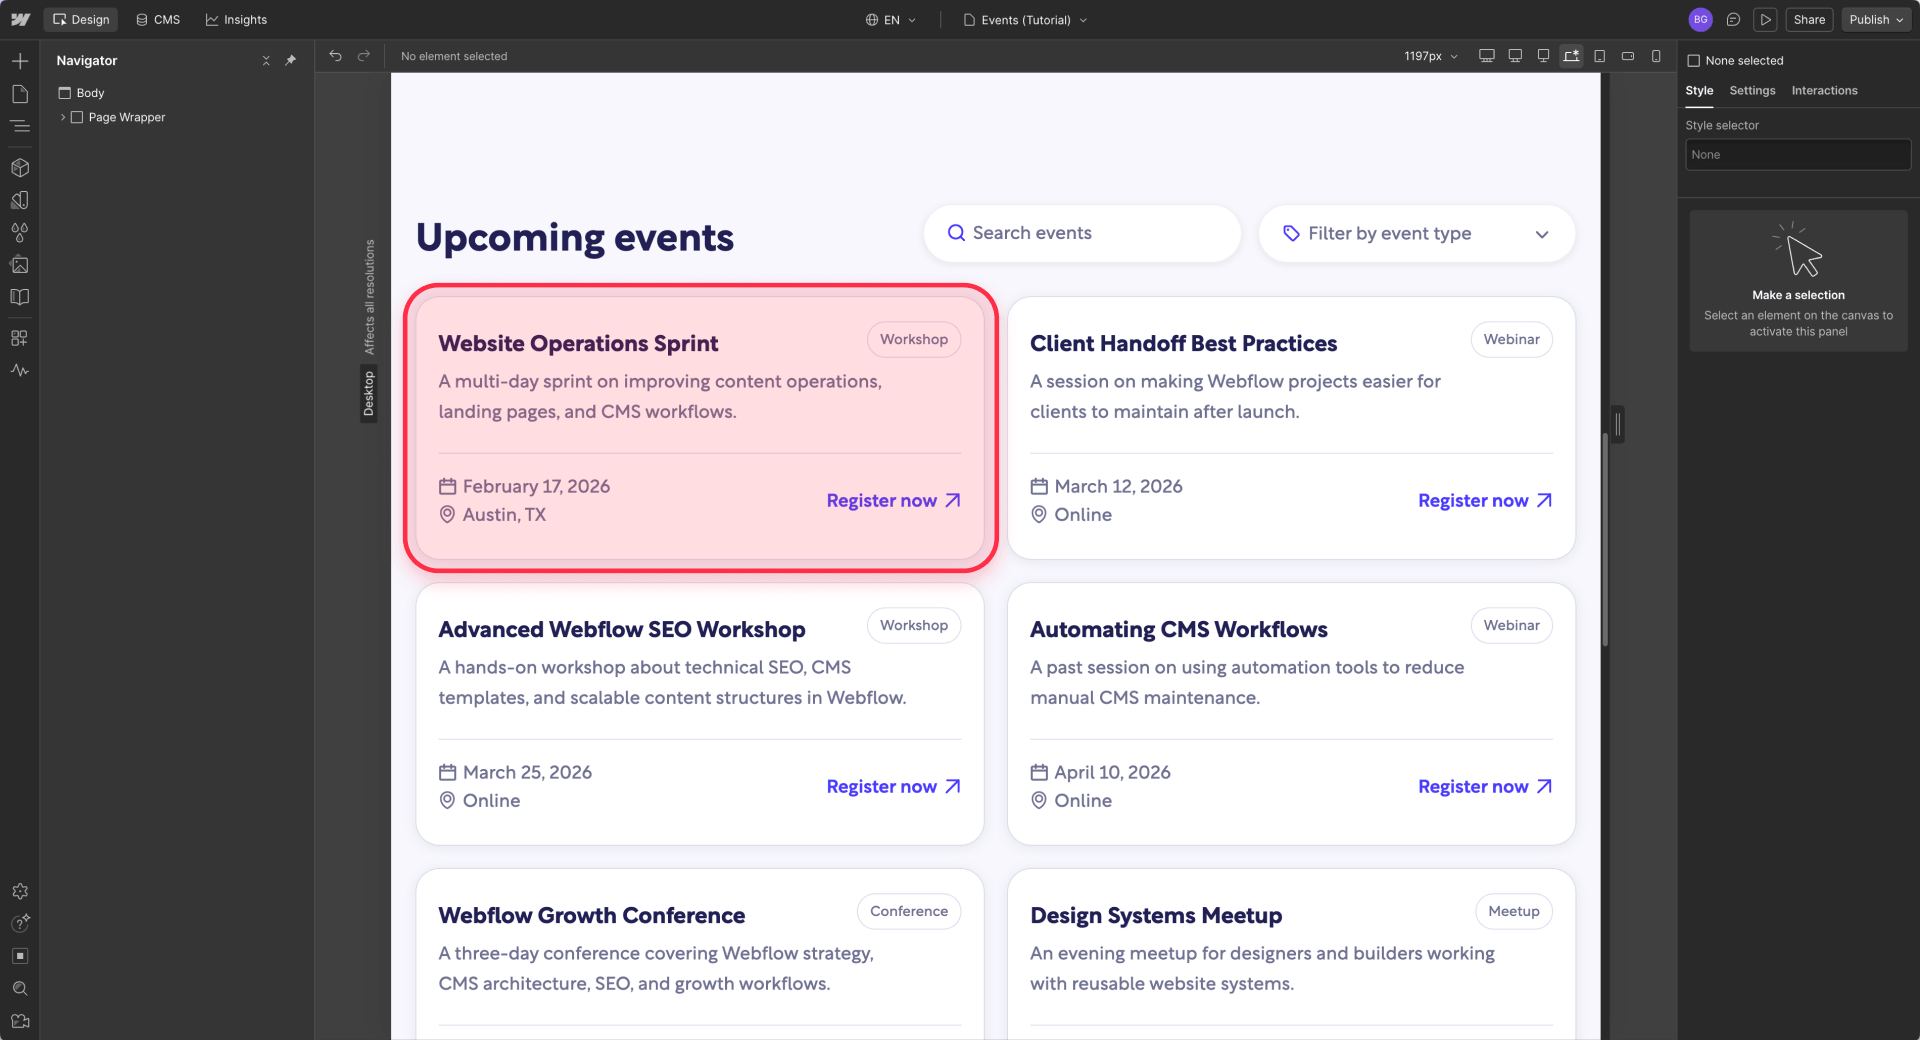
Task: Switch to CMS mode tab
Action: tap(158, 20)
